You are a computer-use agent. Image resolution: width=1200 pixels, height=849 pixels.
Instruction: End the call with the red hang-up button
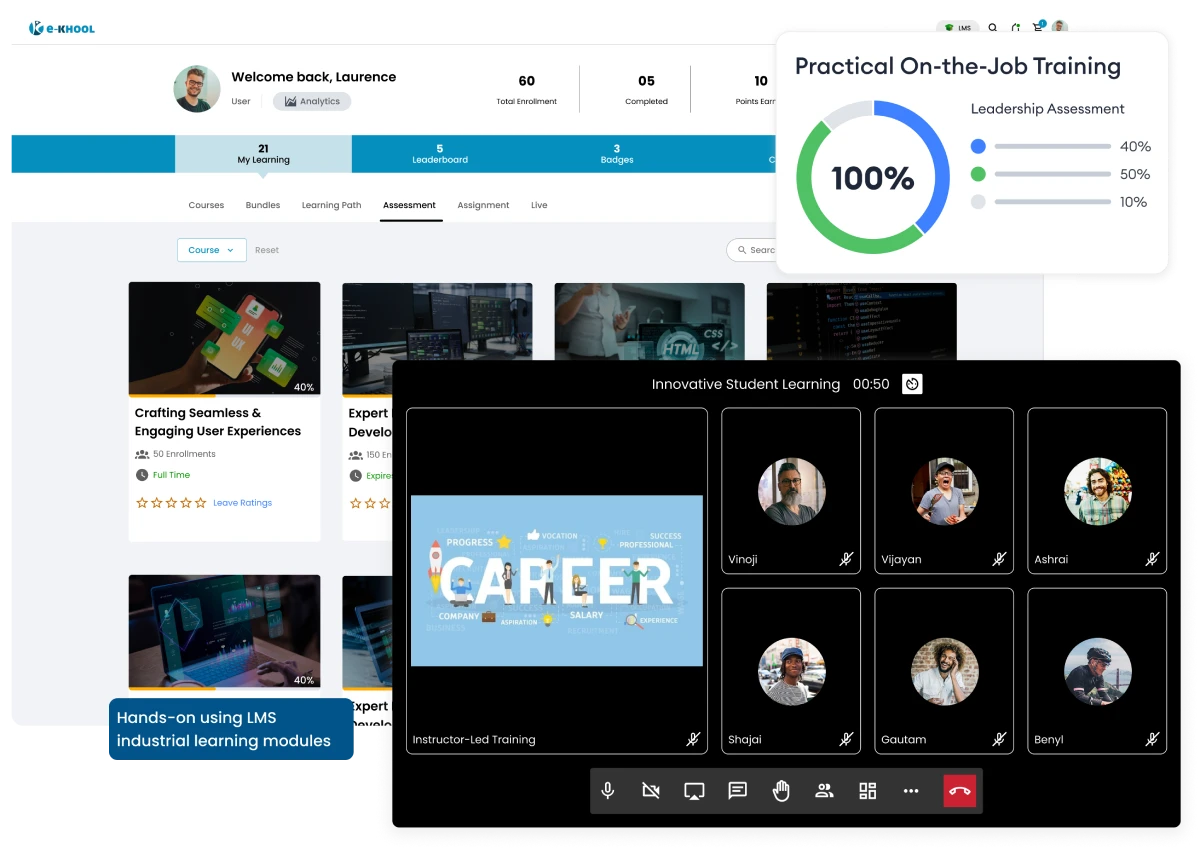click(958, 790)
